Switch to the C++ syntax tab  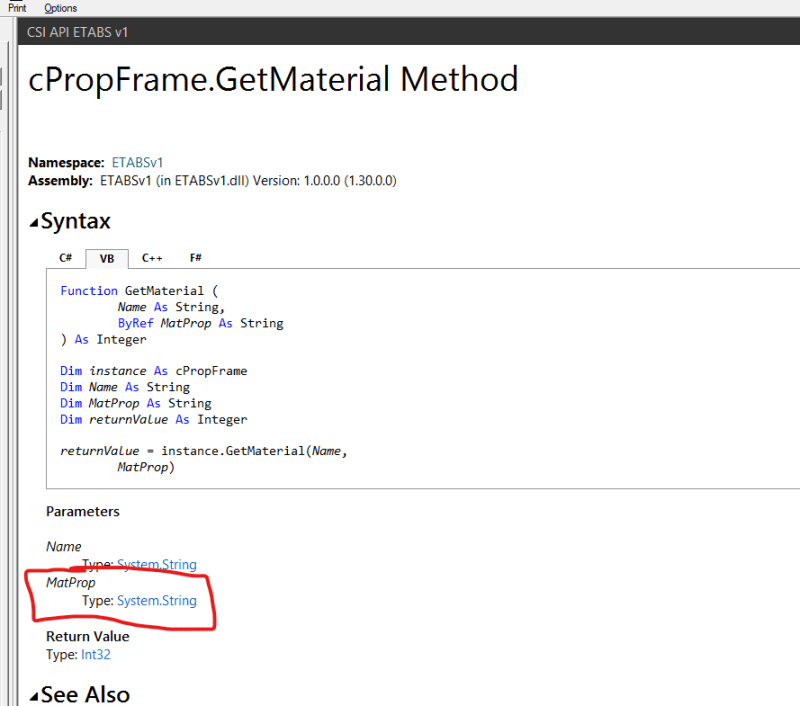152,258
